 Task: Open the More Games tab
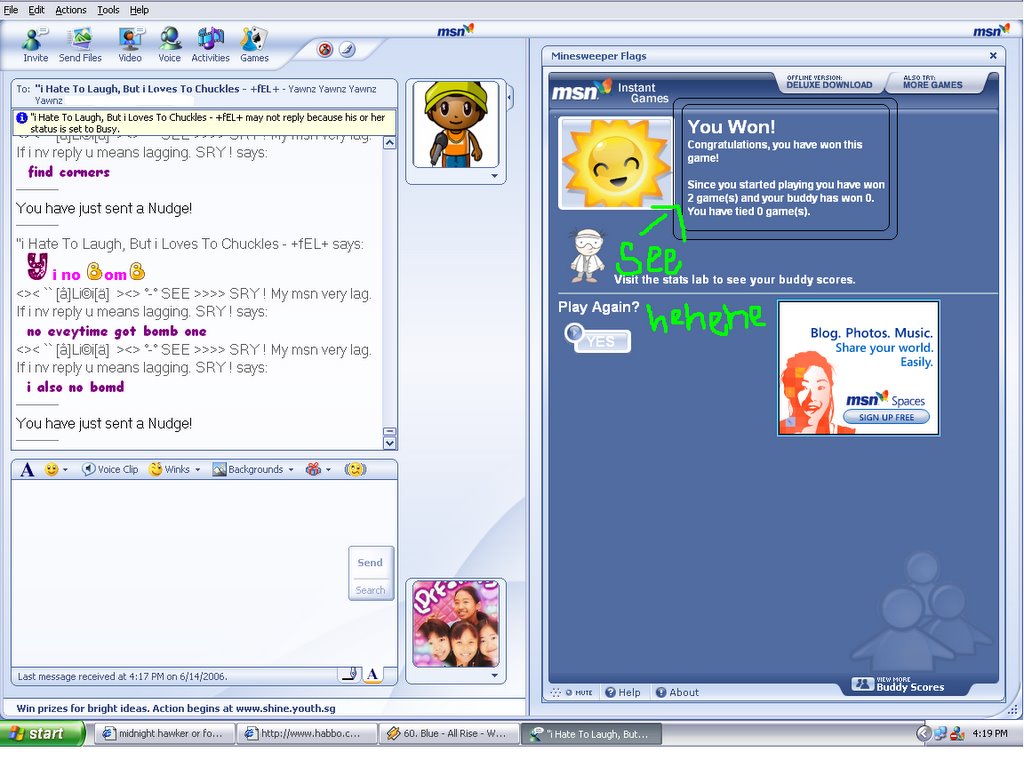click(x=933, y=82)
